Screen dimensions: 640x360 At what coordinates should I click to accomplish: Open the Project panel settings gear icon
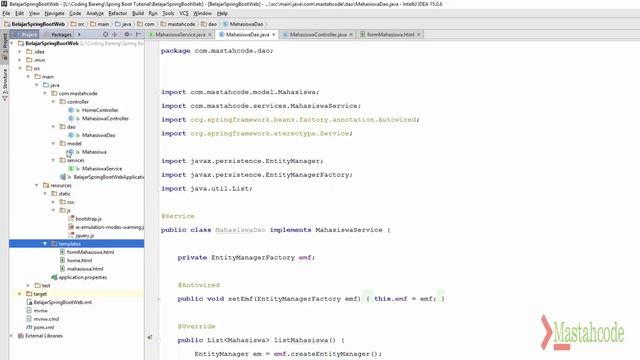pos(127,35)
